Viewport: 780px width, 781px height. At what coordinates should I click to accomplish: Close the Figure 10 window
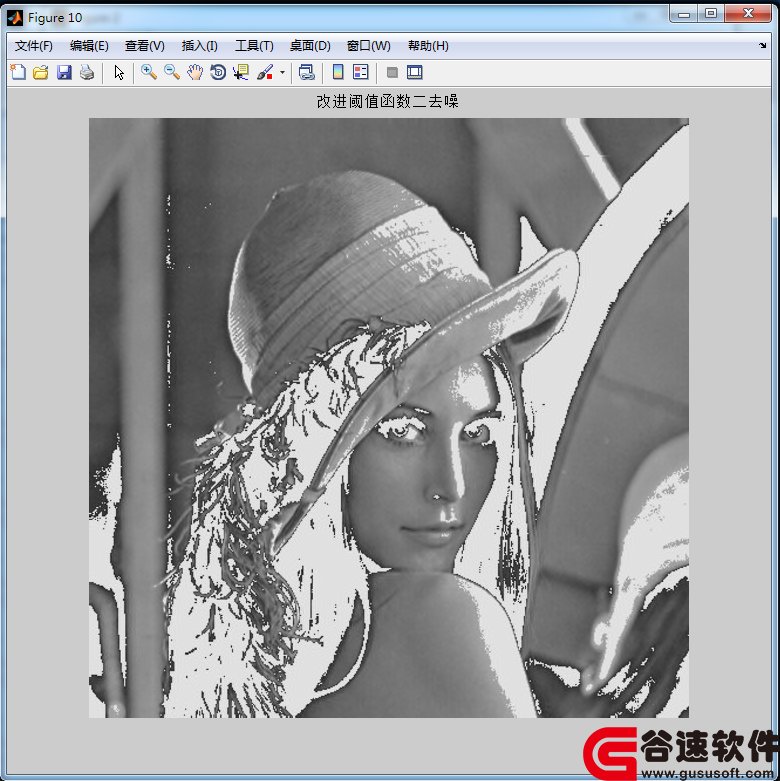[748, 13]
